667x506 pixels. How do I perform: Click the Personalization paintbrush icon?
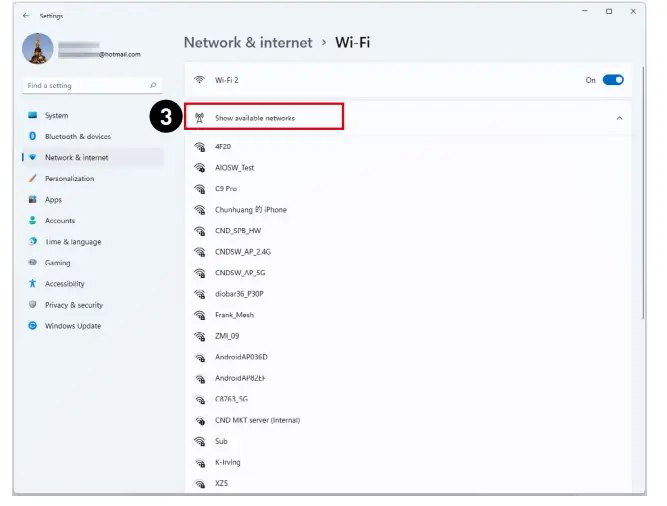pyautogui.click(x=33, y=179)
